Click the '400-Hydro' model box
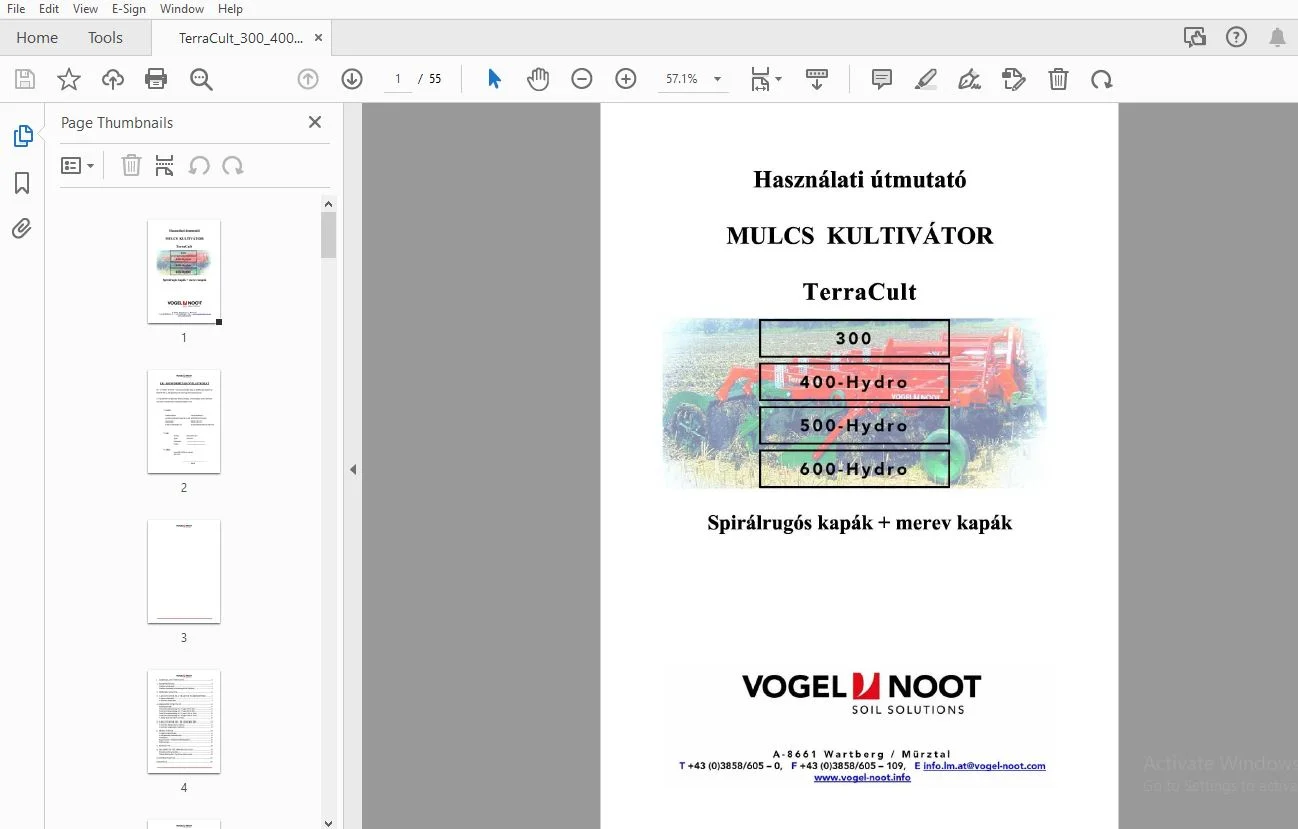Viewport: 1298px width, 829px height. tap(854, 382)
